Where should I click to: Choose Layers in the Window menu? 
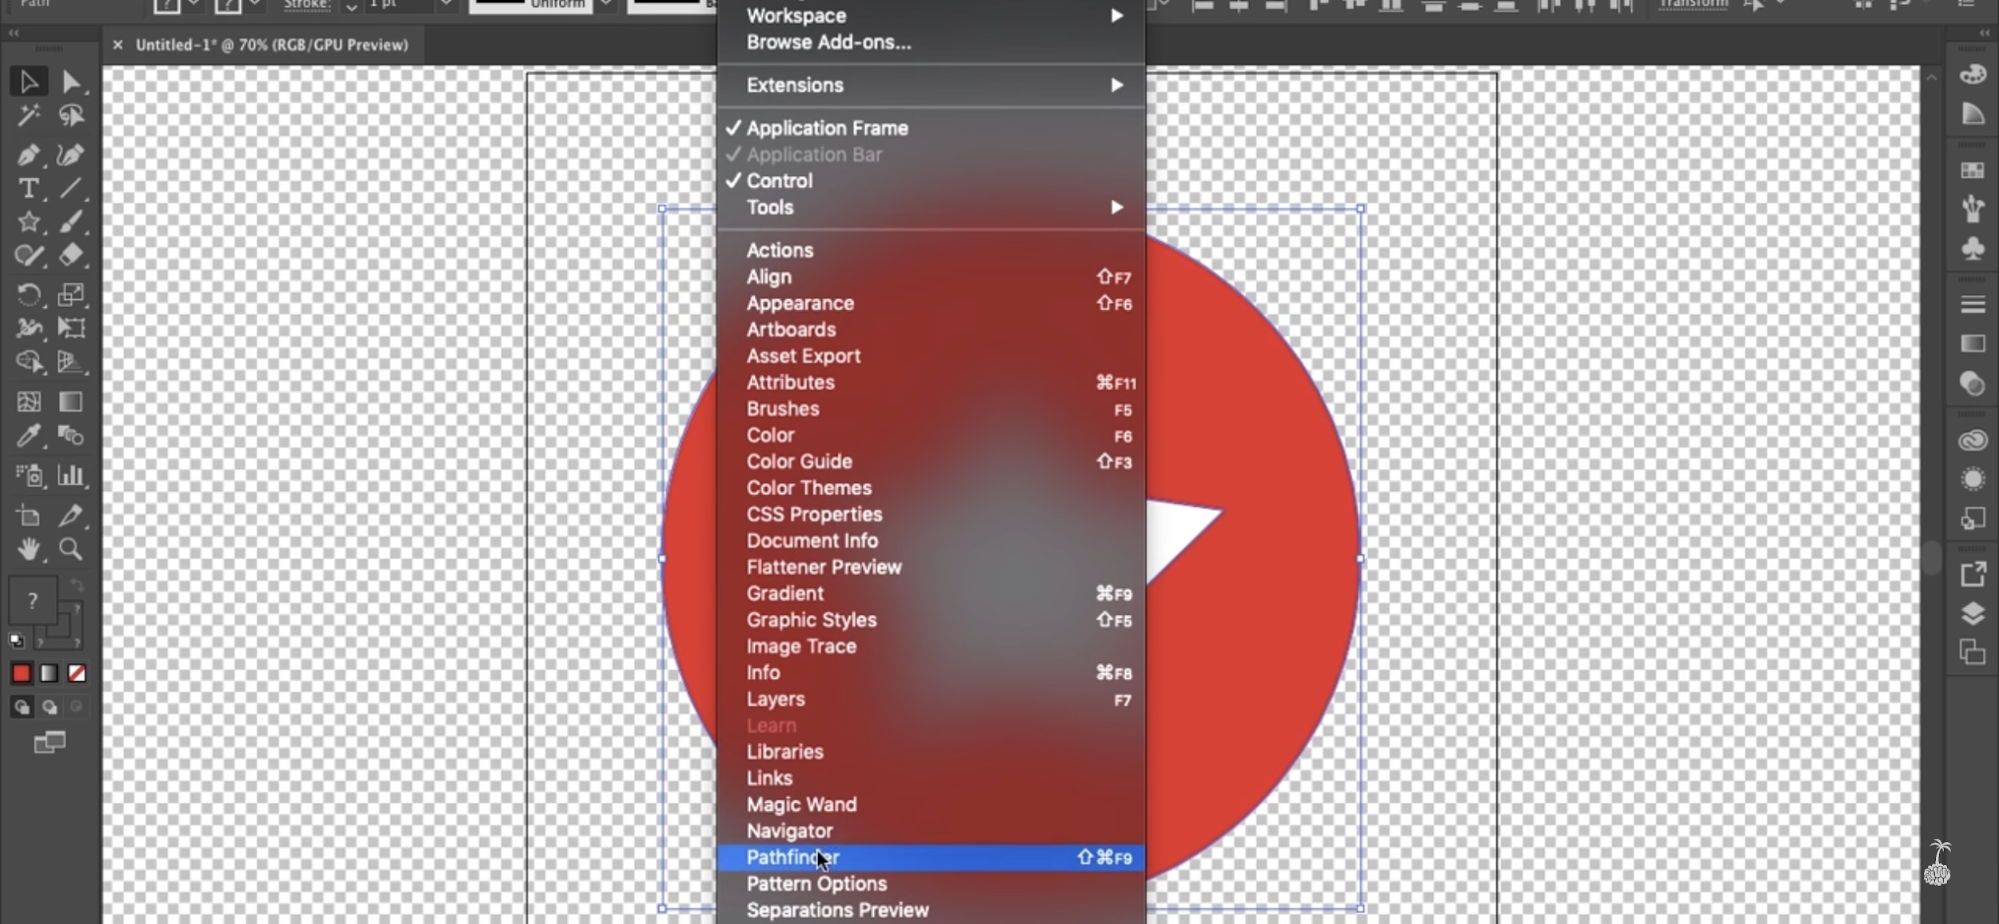[931, 699]
